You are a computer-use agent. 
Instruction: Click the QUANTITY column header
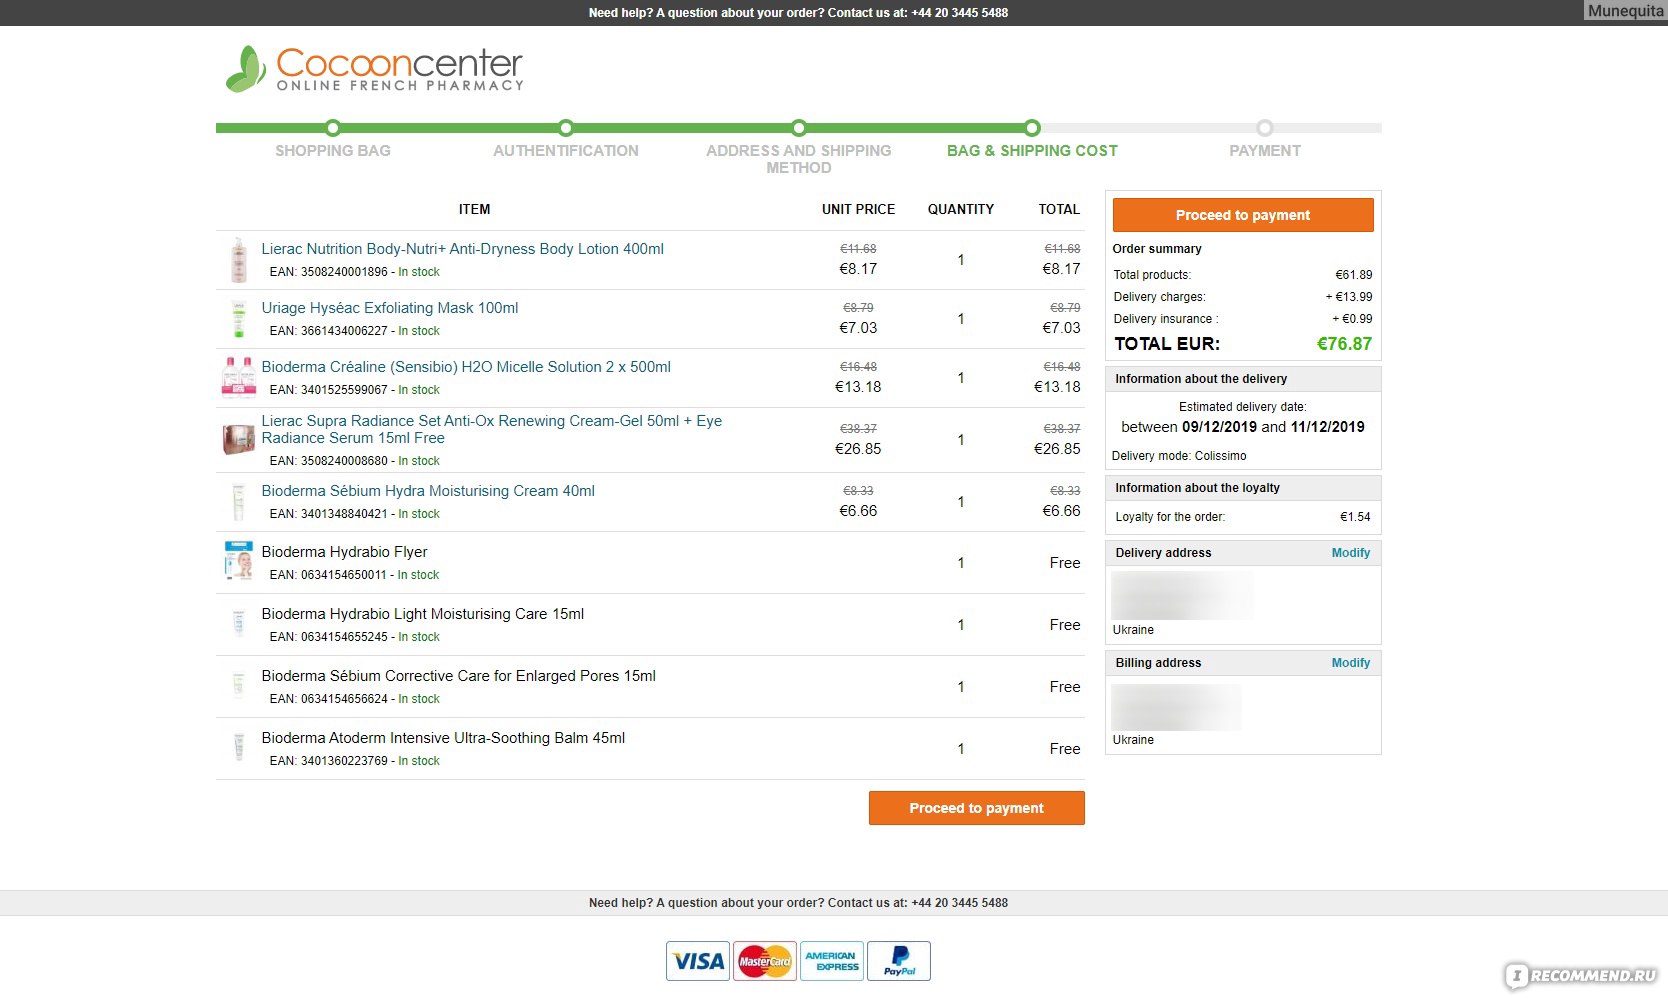click(x=960, y=210)
